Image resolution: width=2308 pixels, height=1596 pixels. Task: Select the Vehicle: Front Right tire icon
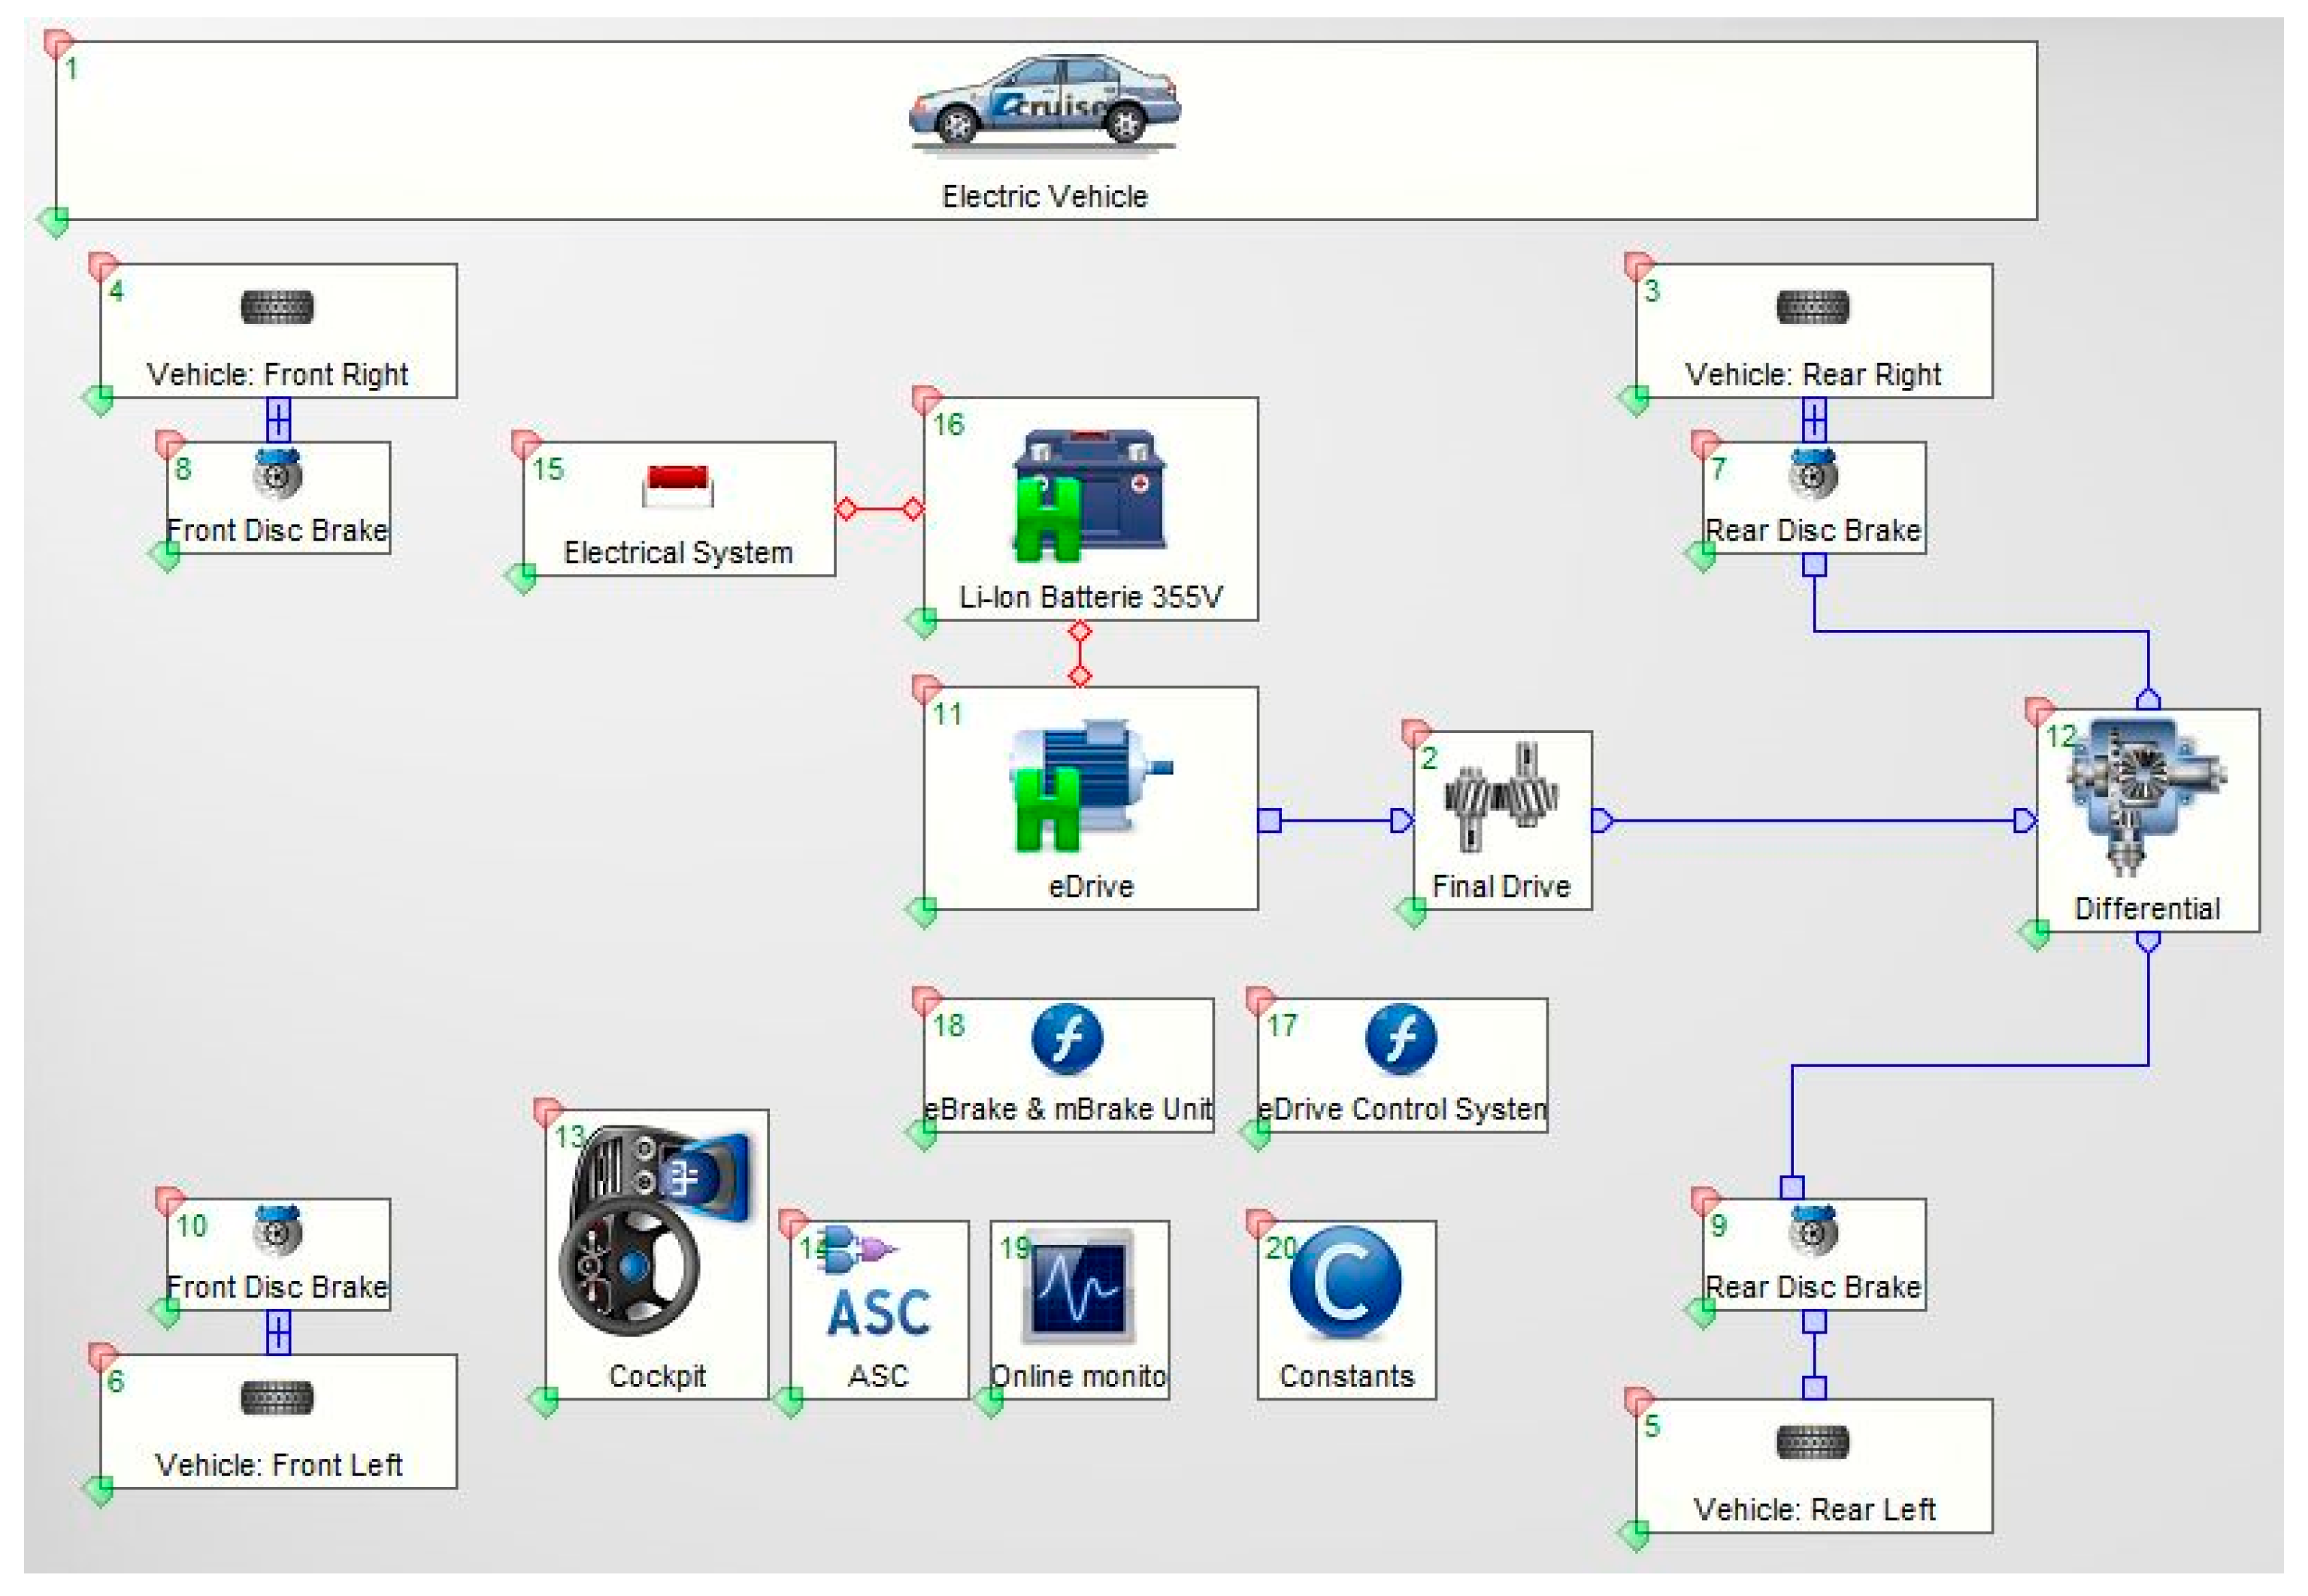click(x=277, y=307)
